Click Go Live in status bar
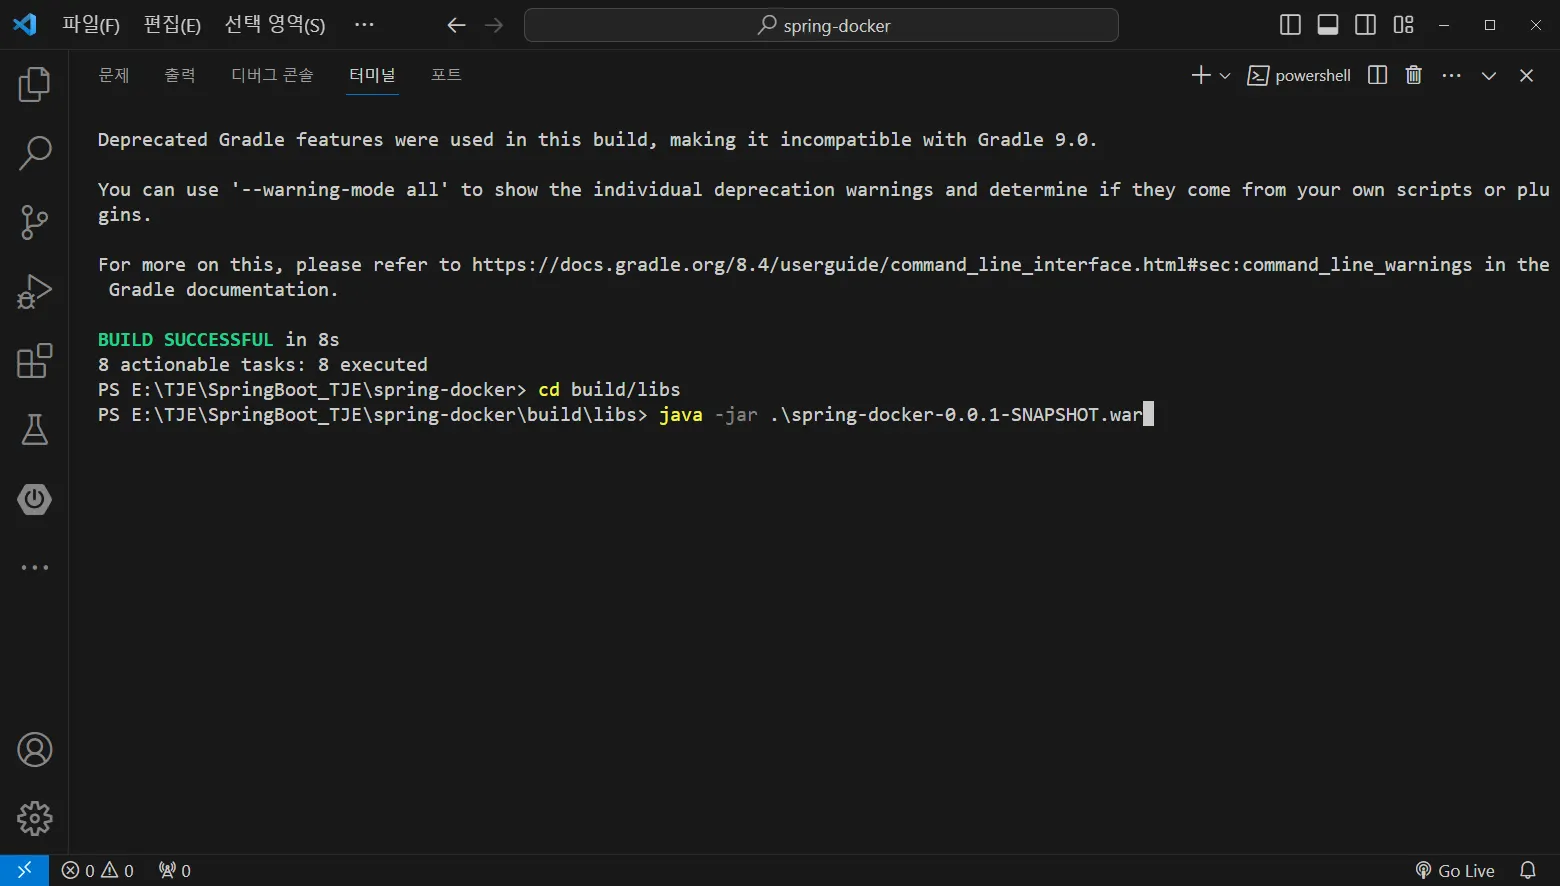Screen dimensions: 1560x886 [x=1455, y=871]
